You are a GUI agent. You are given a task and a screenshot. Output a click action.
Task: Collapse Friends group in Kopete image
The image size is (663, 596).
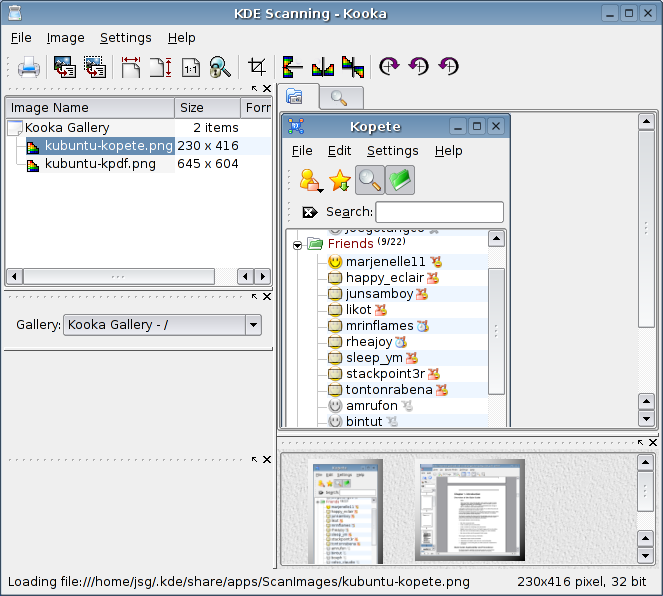tap(297, 245)
